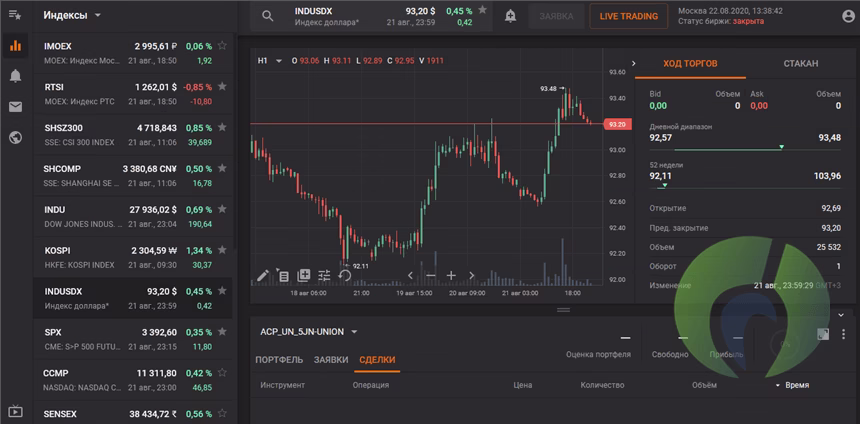
Task: Click the 93.20 price marker on chart
Action: pyautogui.click(x=617, y=125)
